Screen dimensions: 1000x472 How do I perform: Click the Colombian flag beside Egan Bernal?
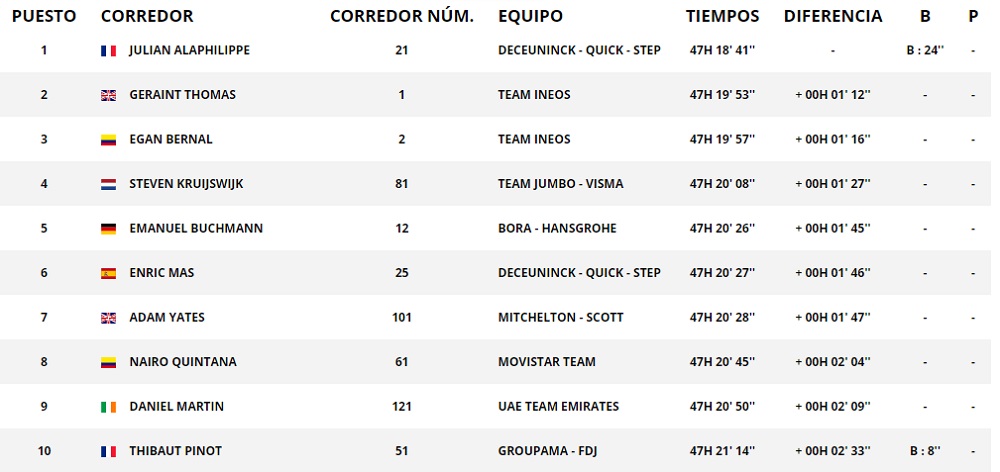[109, 140]
